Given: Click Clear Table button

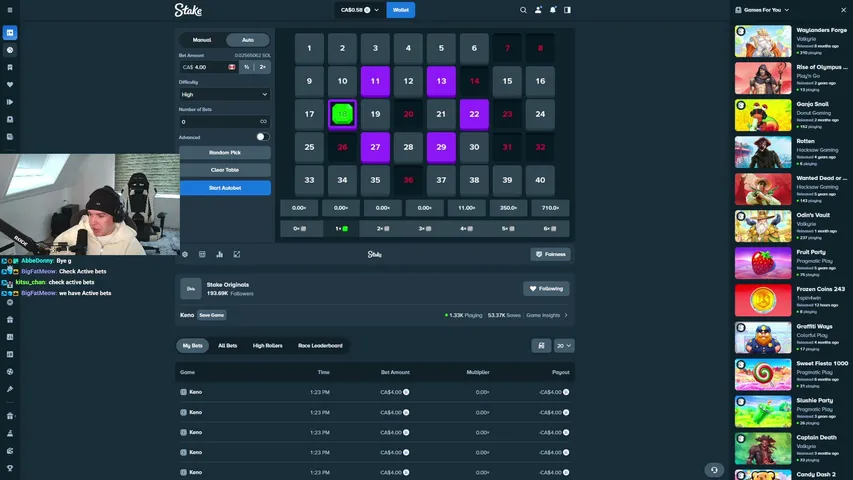Looking at the screenshot, I should click(225, 170).
